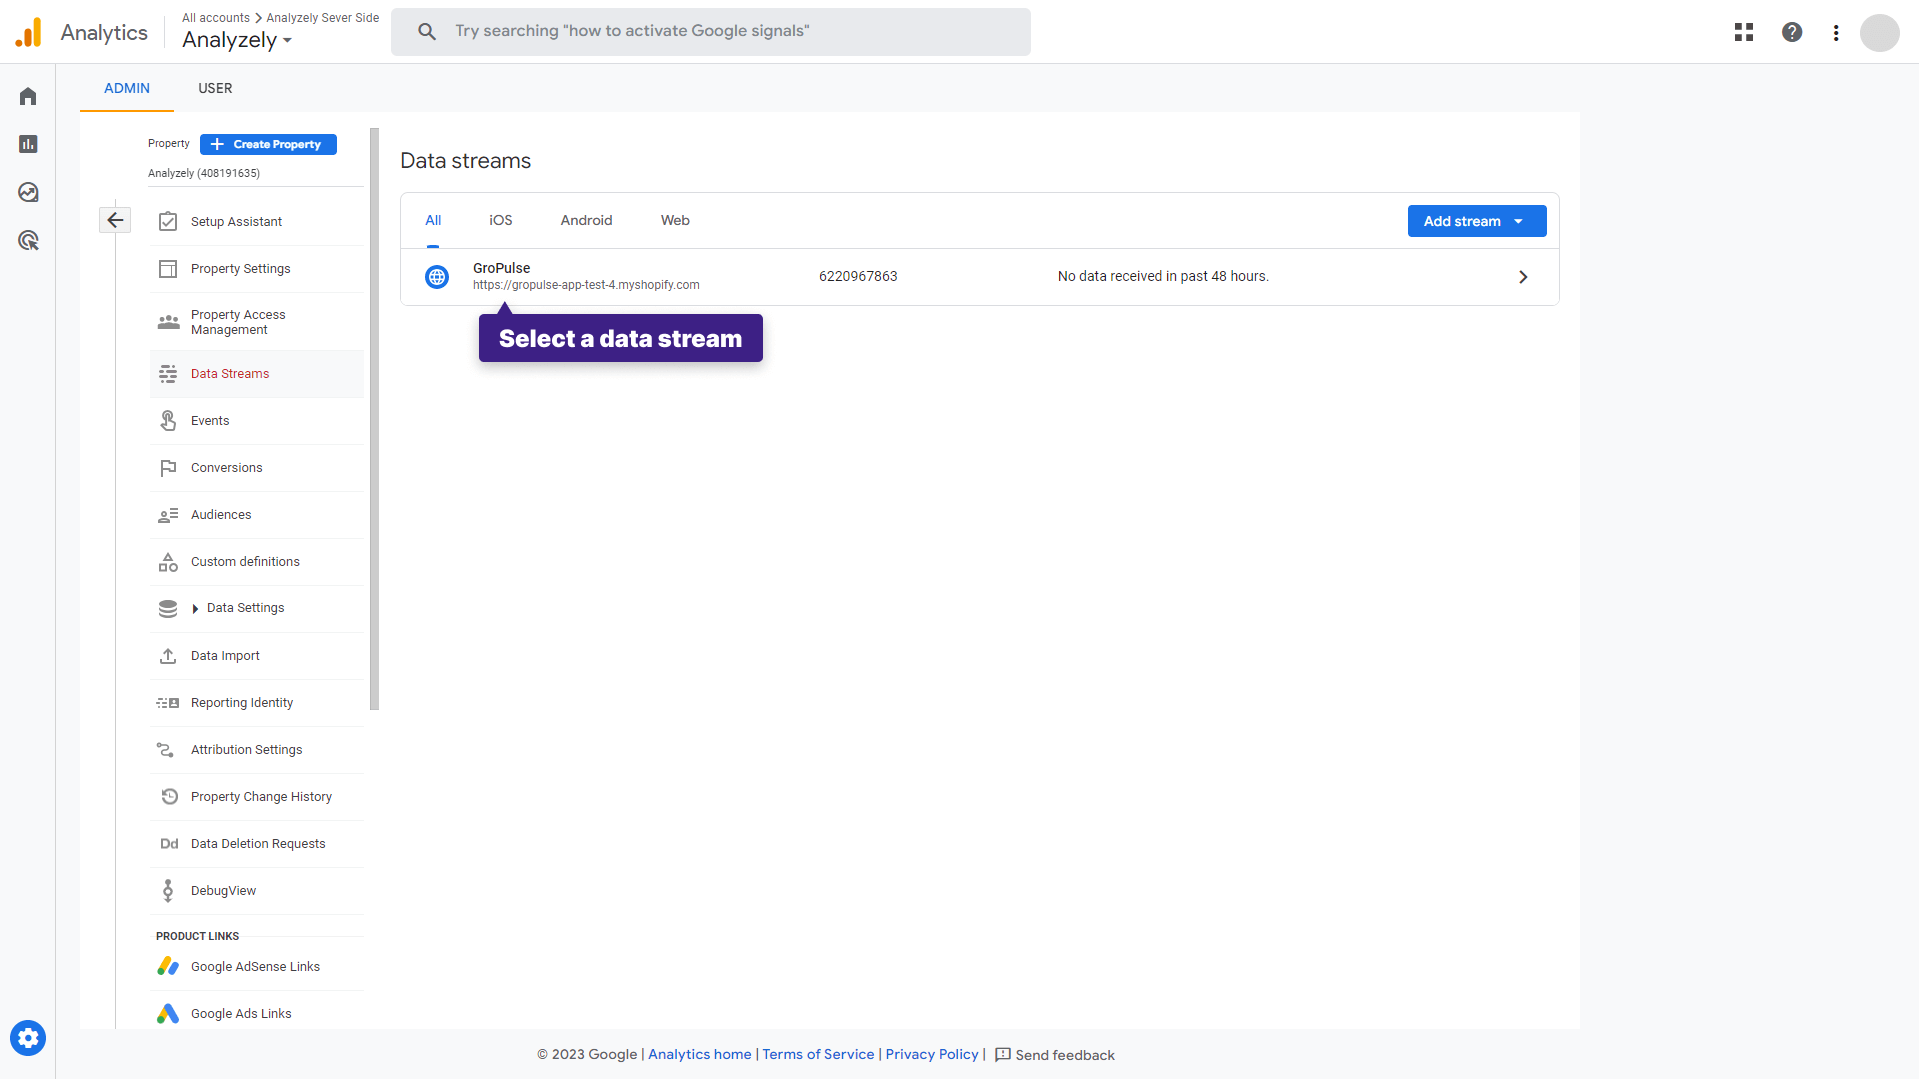Image resolution: width=1919 pixels, height=1079 pixels.
Task: Click the admin menu vertical scrollbar
Action: tap(374, 419)
